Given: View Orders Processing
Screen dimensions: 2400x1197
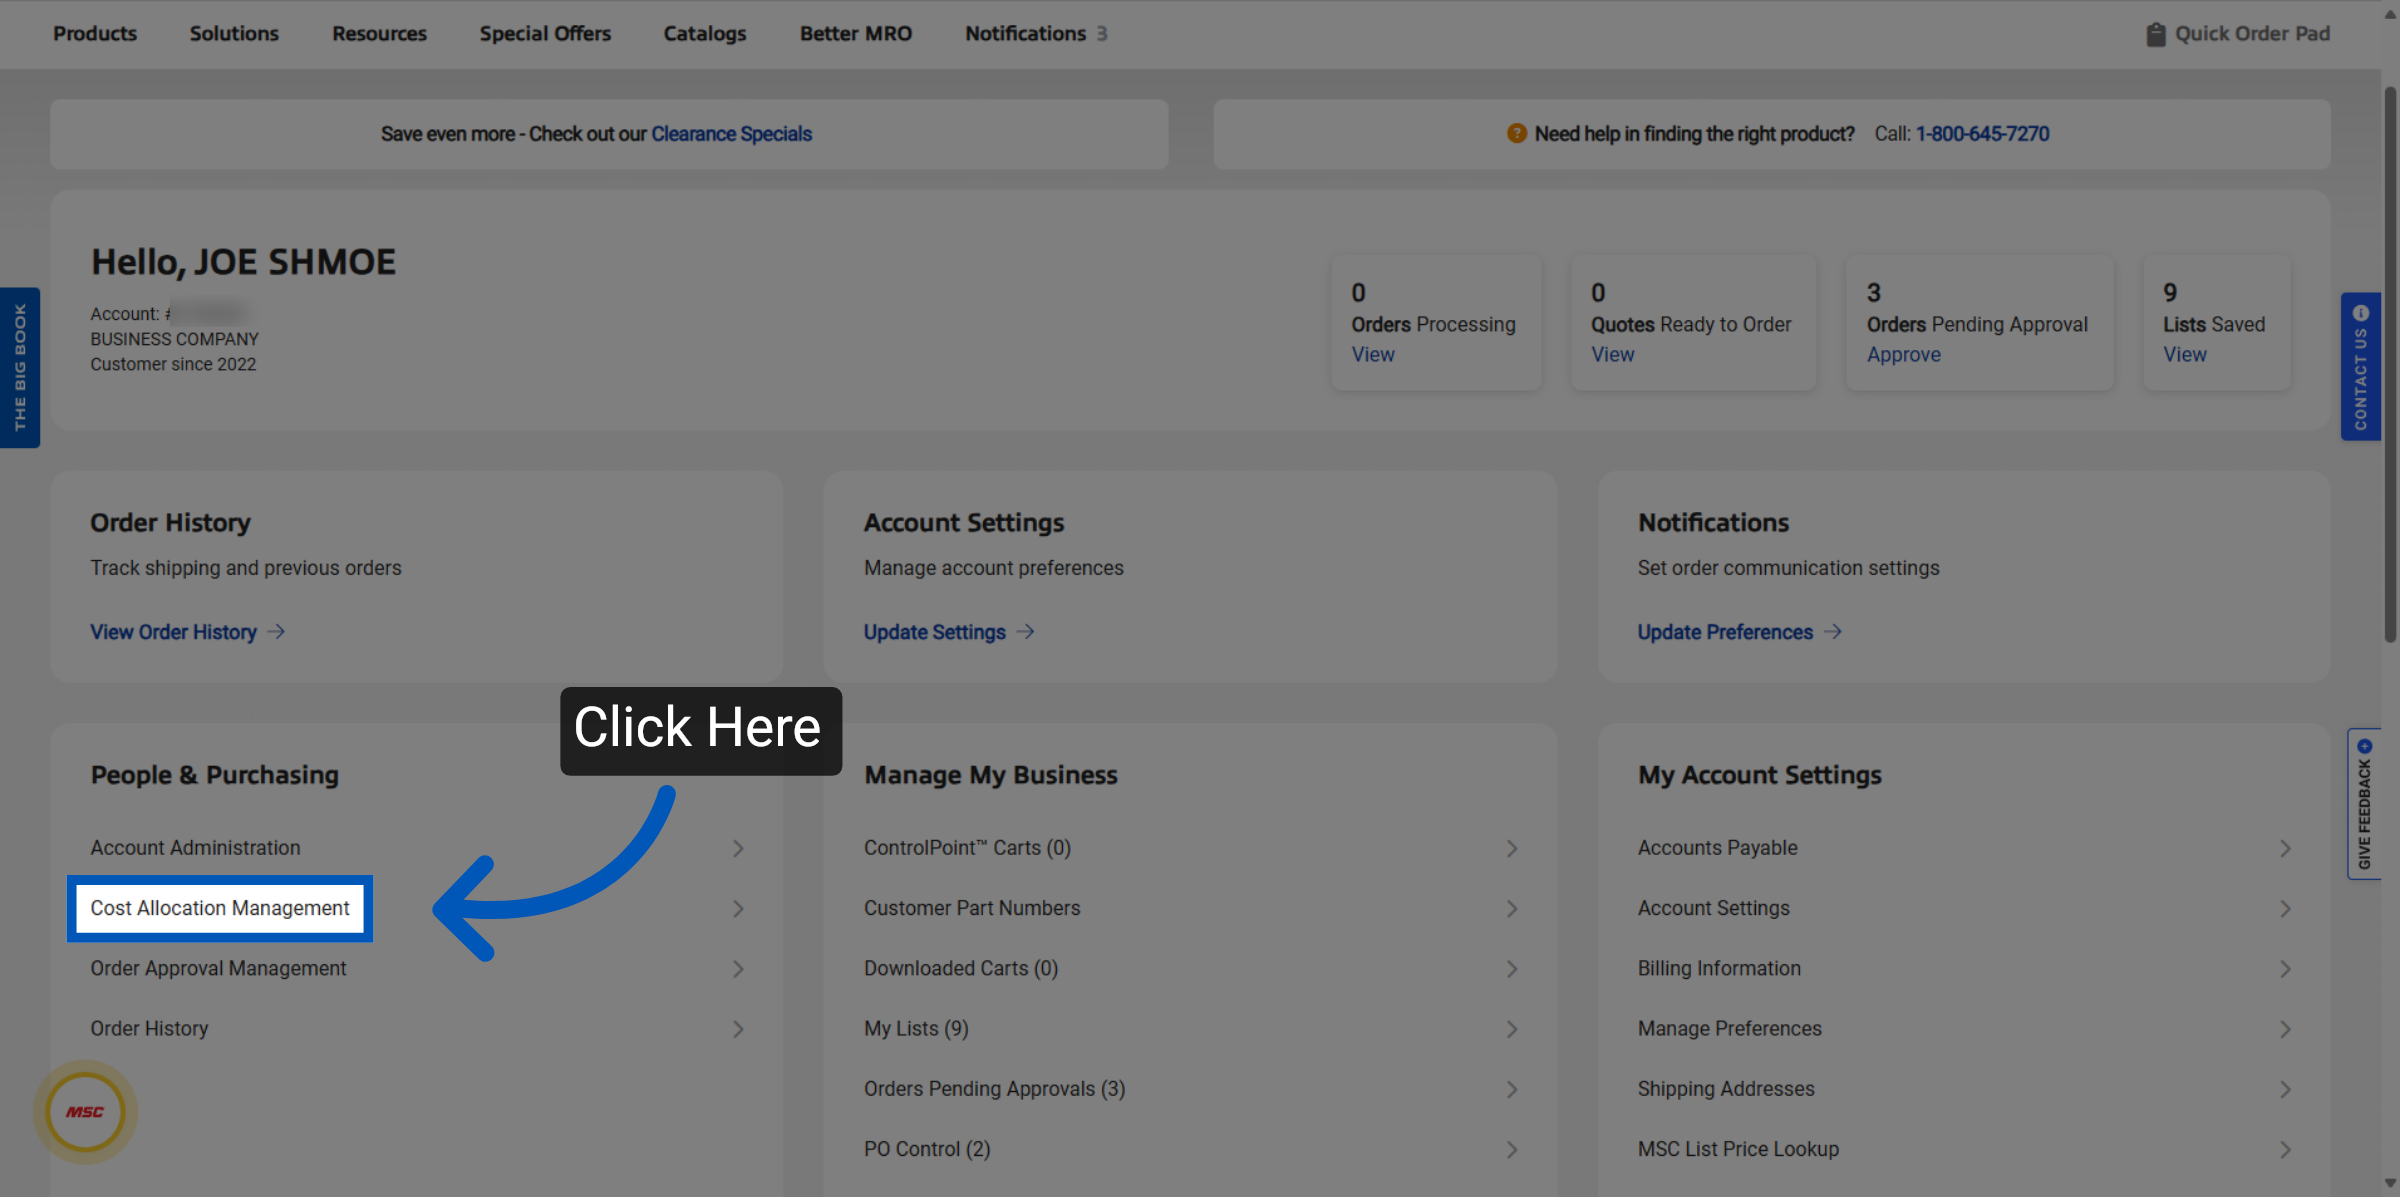Looking at the screenshot, I should coord(1372,355).
